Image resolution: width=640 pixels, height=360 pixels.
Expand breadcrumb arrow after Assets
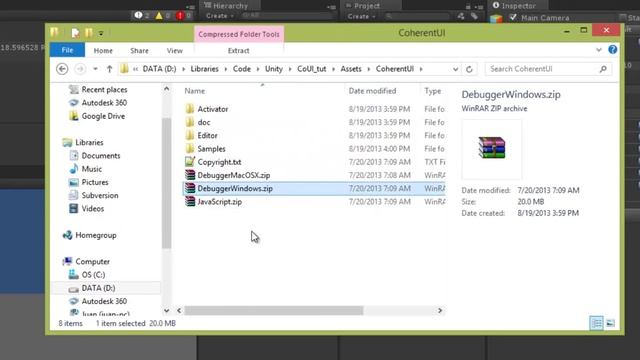point(369,69)
